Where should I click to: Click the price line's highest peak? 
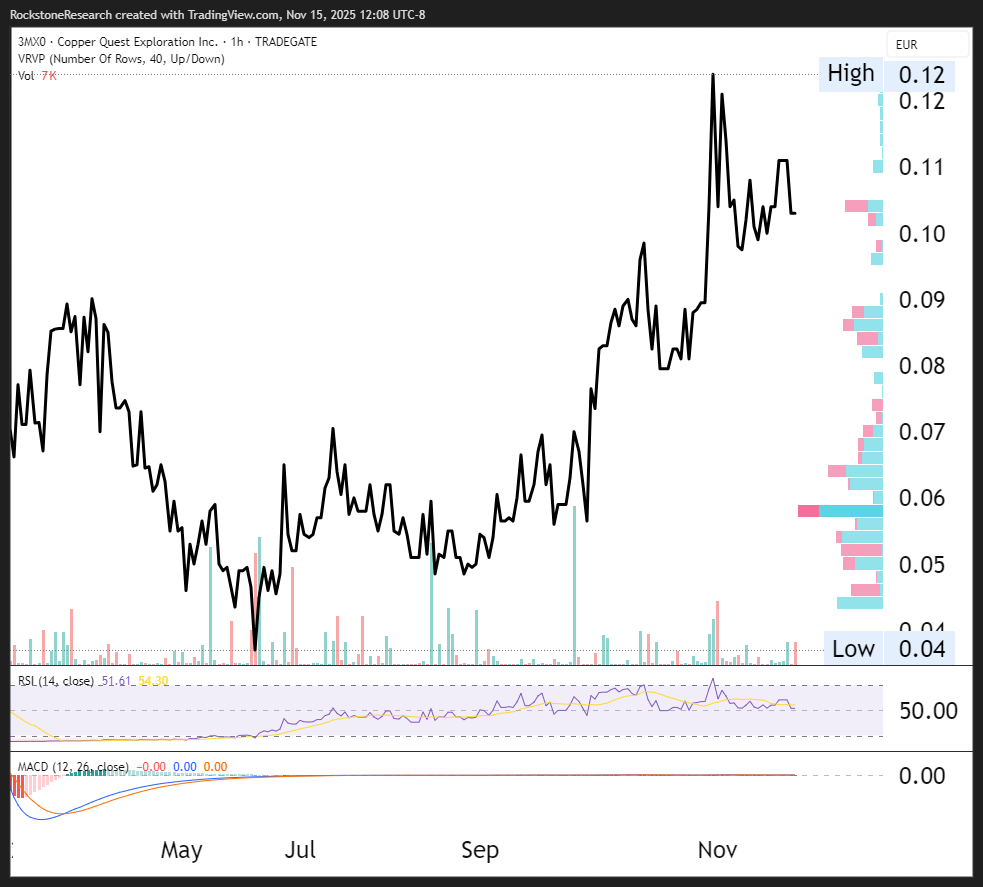tap(713, 75)
